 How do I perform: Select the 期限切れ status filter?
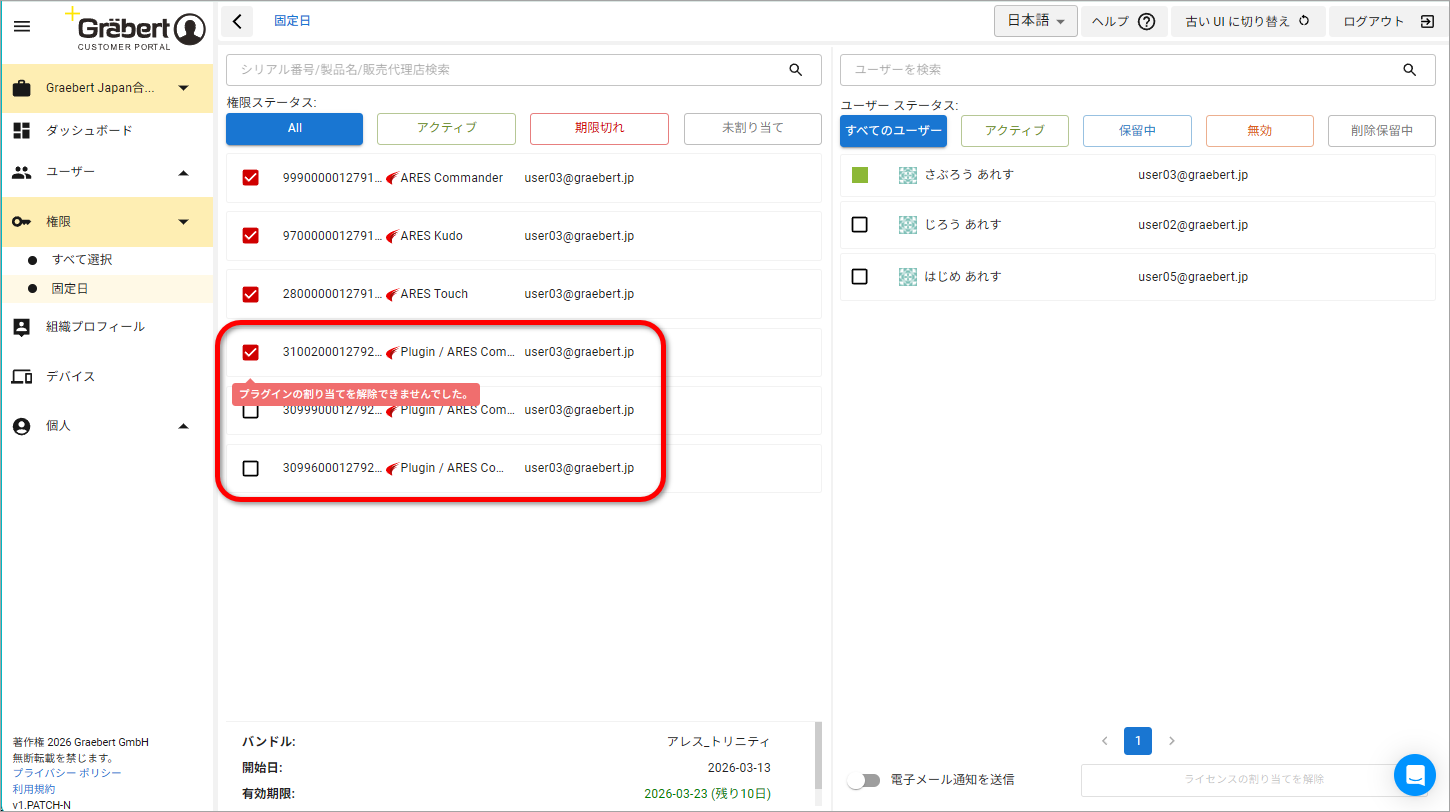[599, 129]
